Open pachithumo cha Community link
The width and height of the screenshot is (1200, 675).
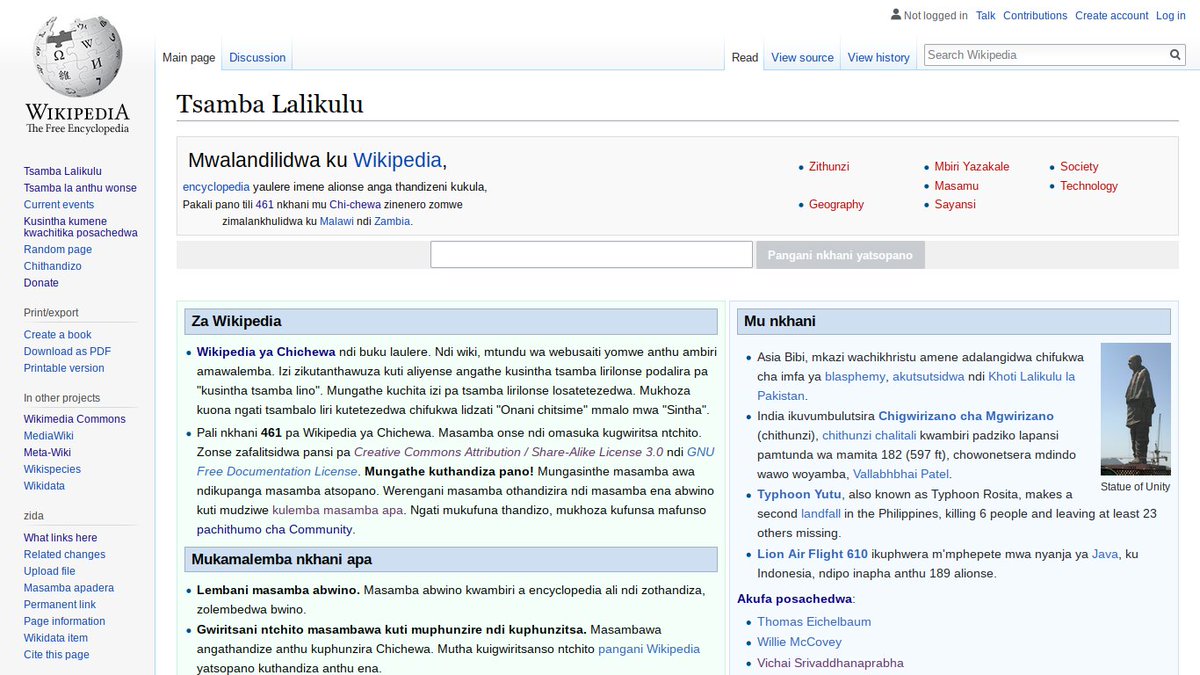pyautogui.click(x=274, y=529)
